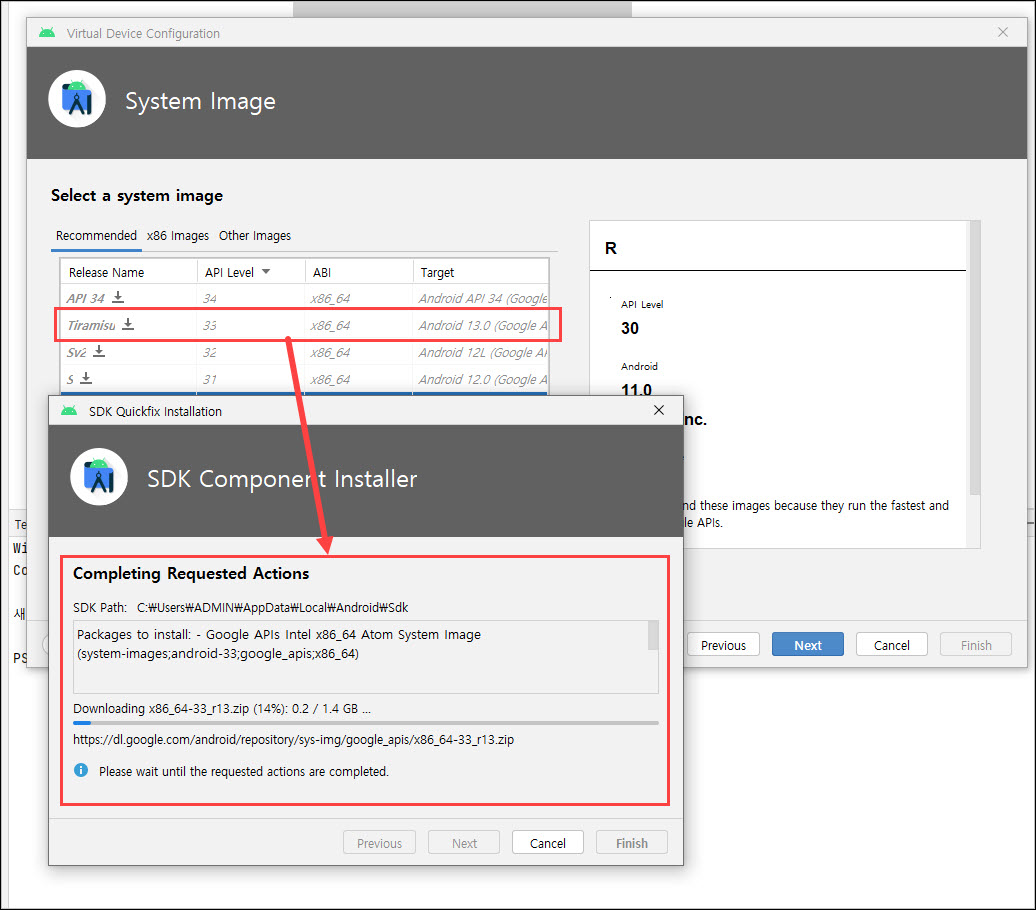The width and height of the screenshot is (1036, 910).
Task: Click API level 31 cell
Action: tap(209, 380)
